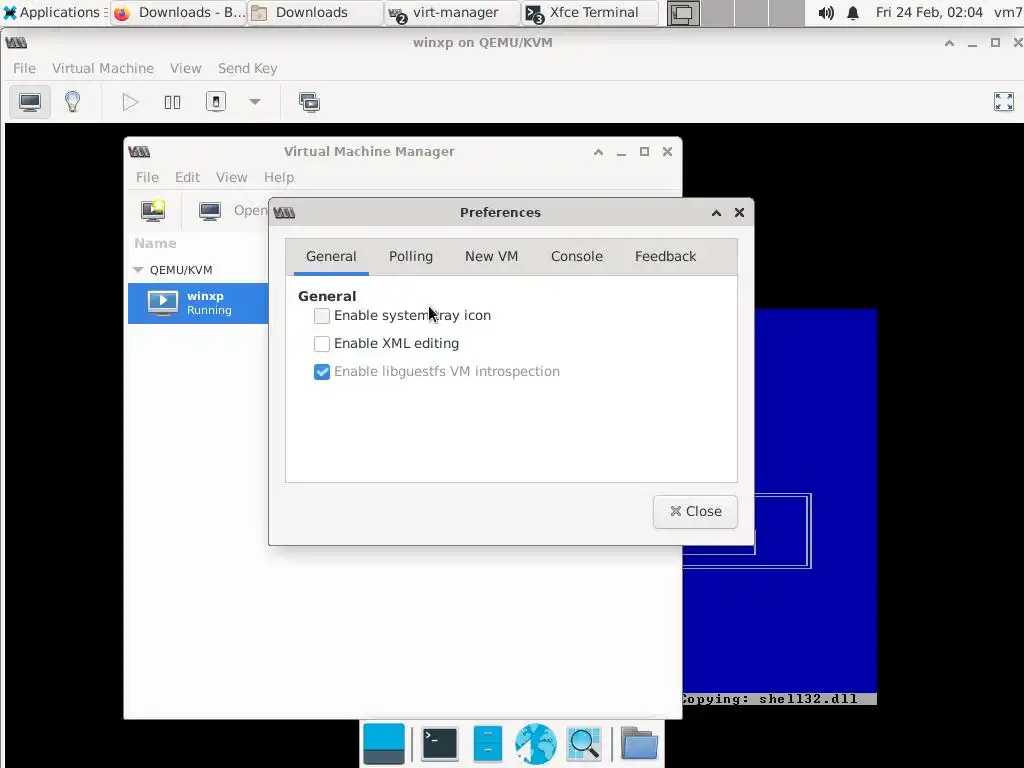Minimize the Virtual Machine Manager window

[x=621, y=152]
